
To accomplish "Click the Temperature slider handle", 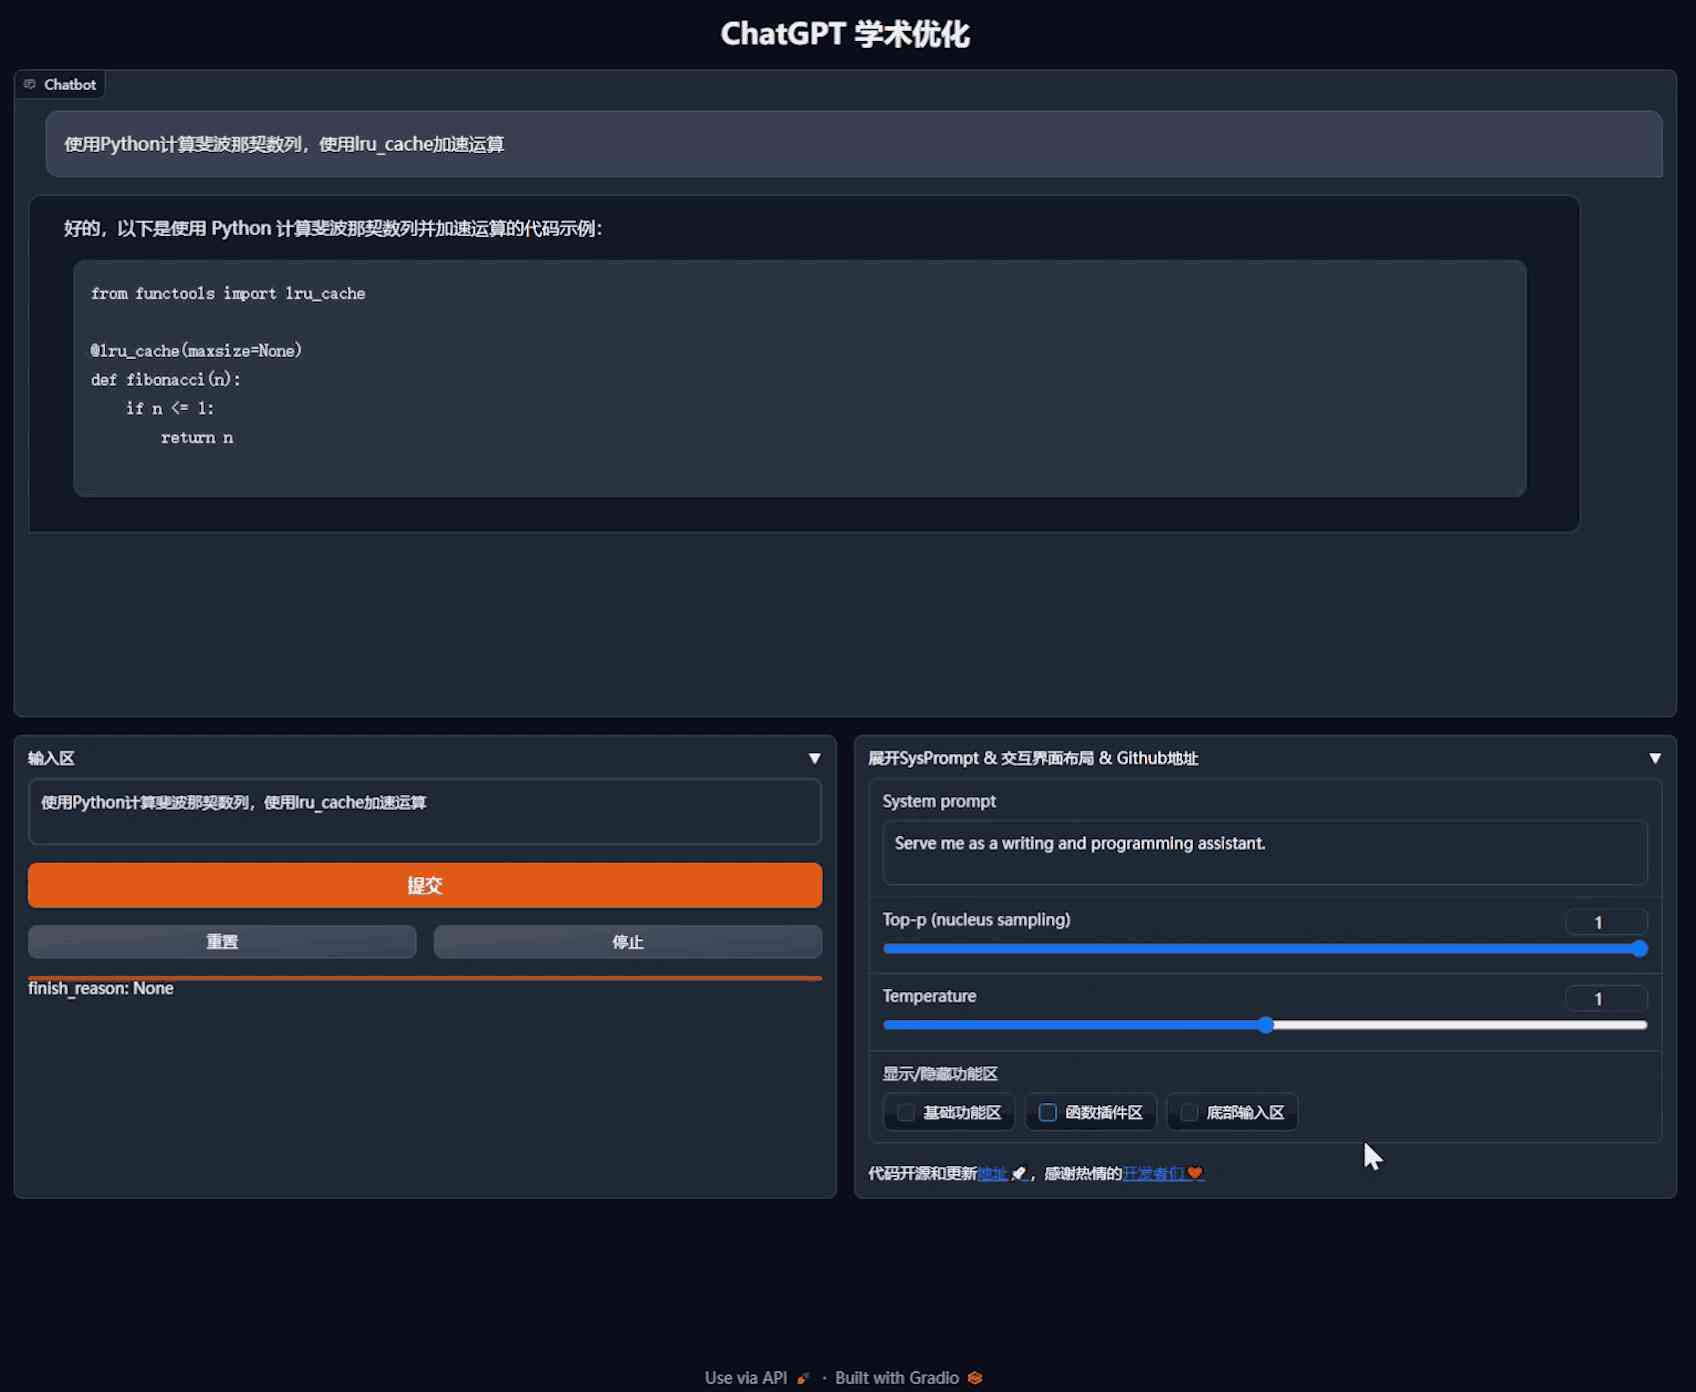I will coord(1266,1025).
